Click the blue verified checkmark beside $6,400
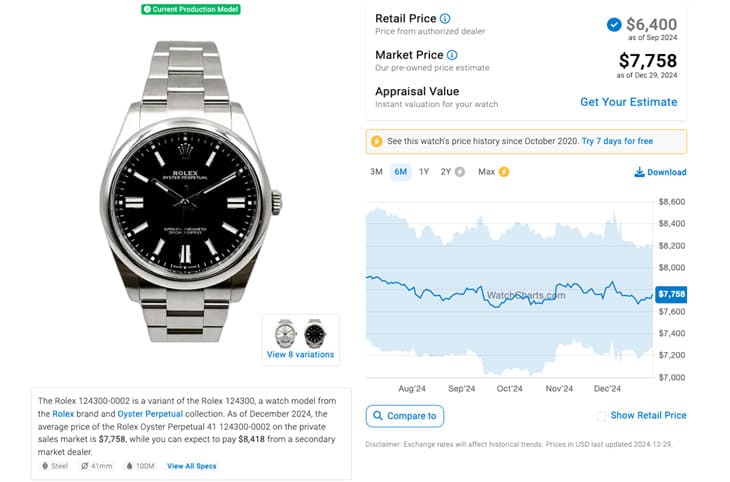Screen dimensions: 730x482 (x=613, y=25)
